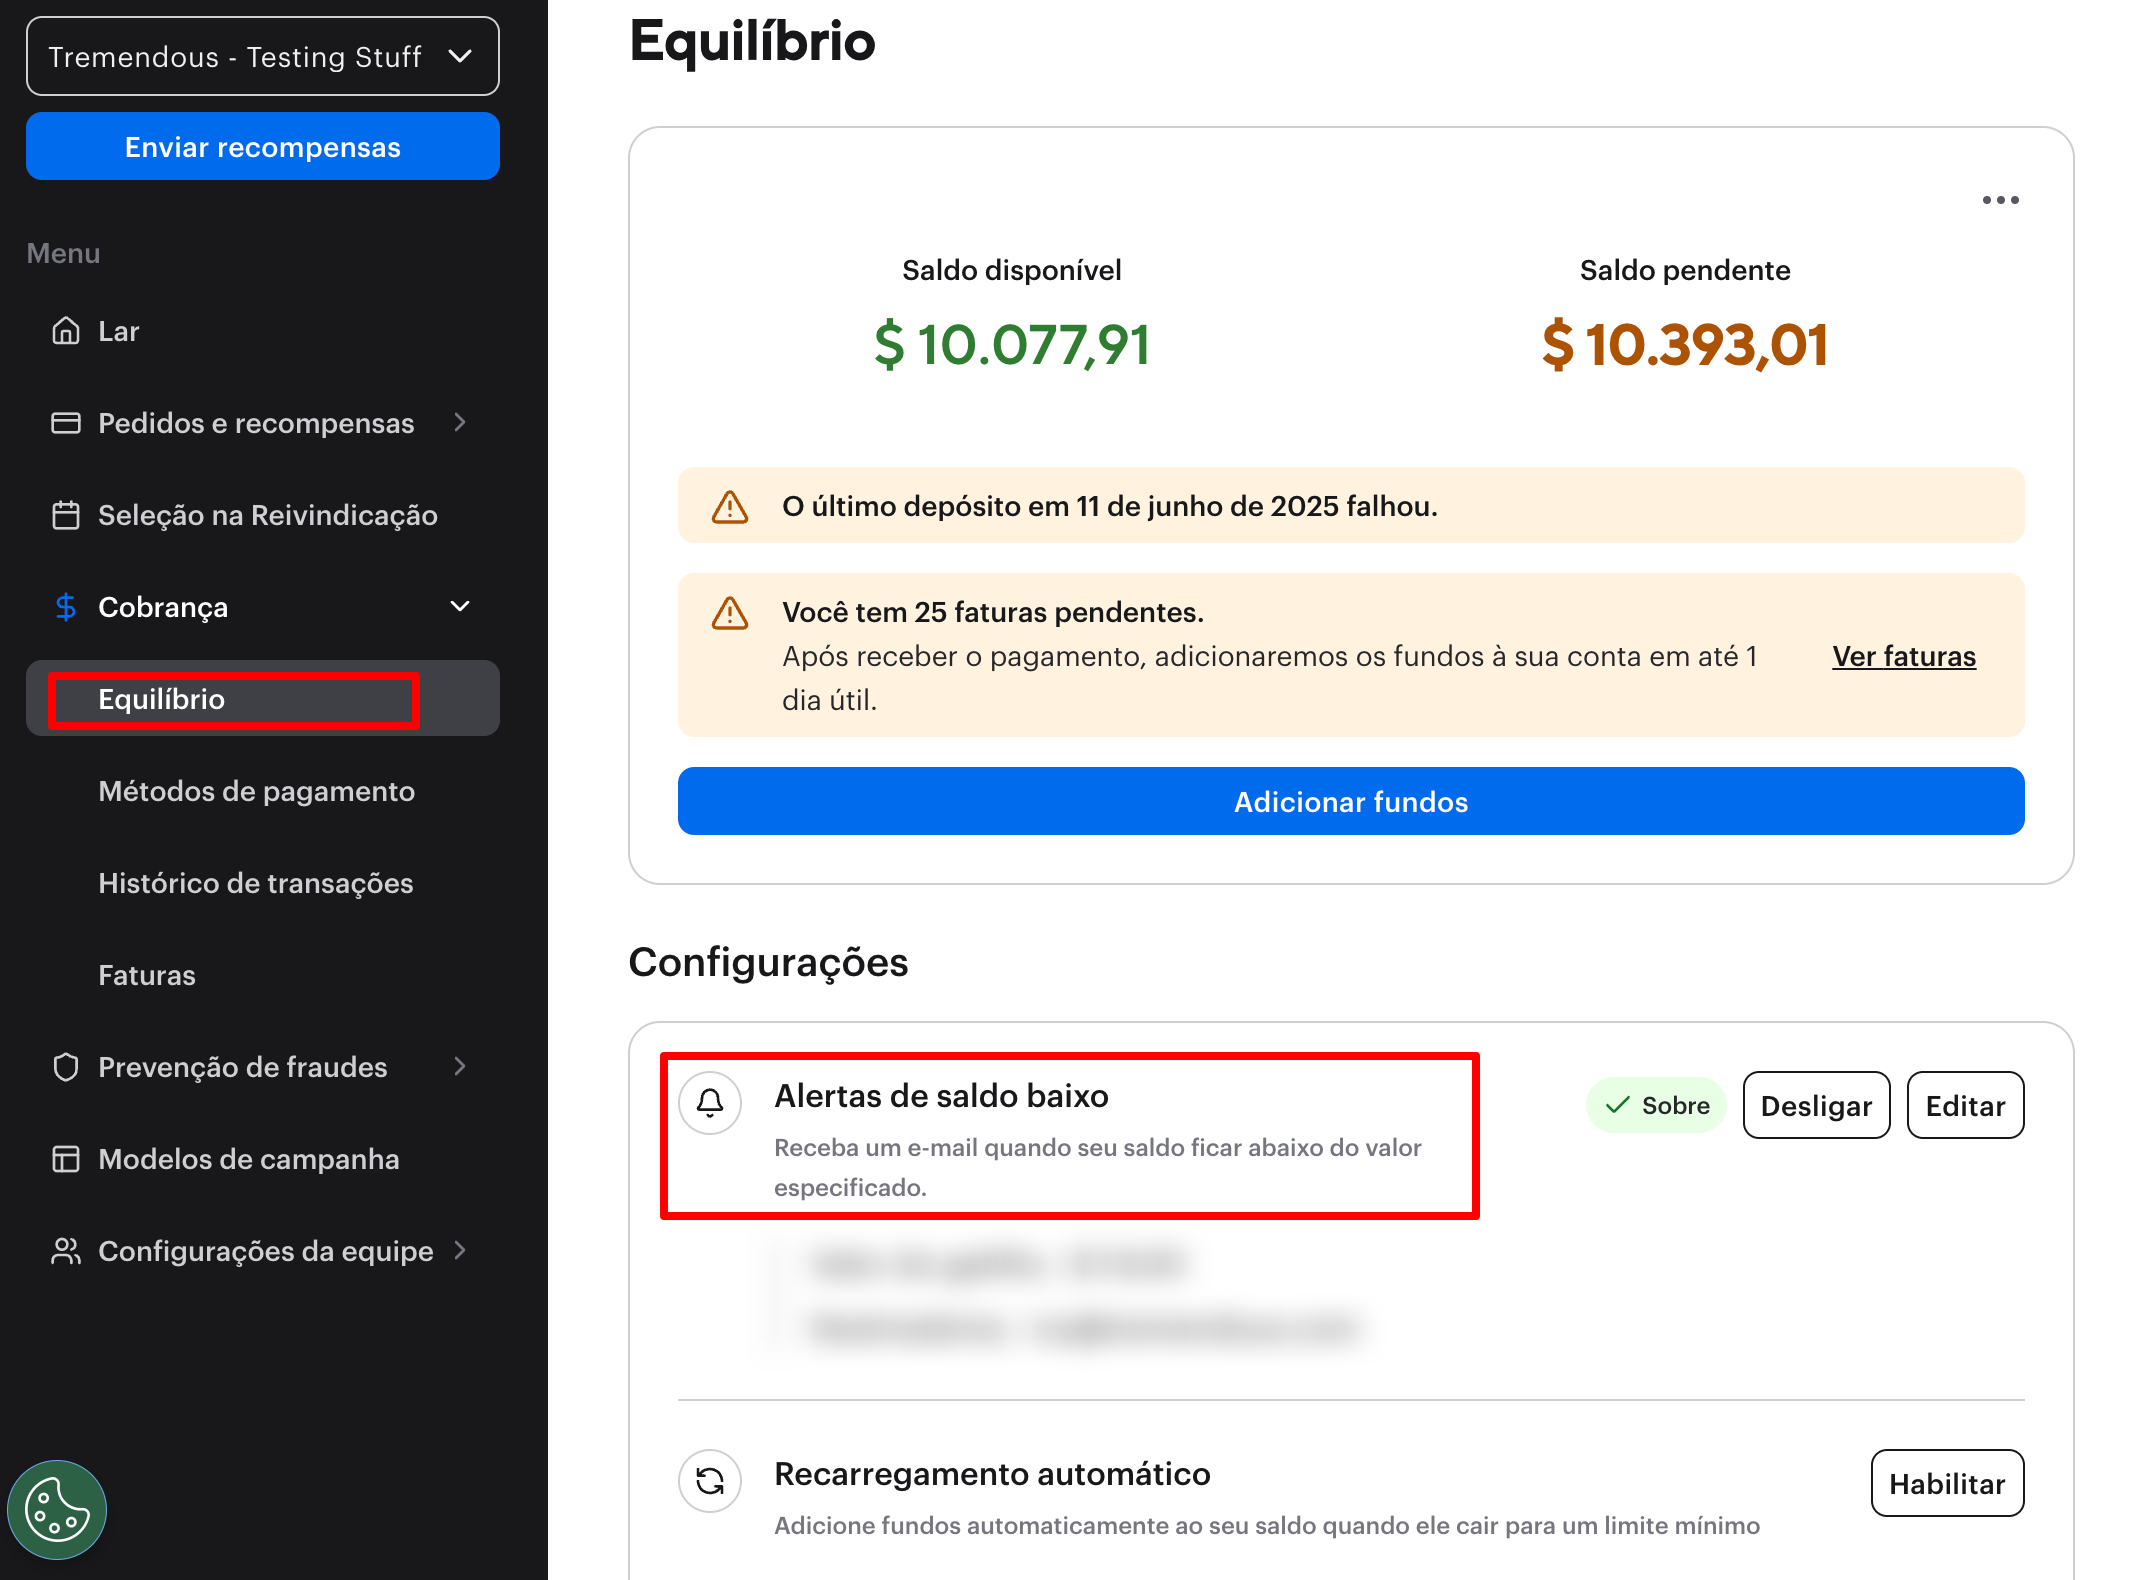2150x1580 pixels.
Task: Open the cookie preferences icon
Action: click(57, 1509)
